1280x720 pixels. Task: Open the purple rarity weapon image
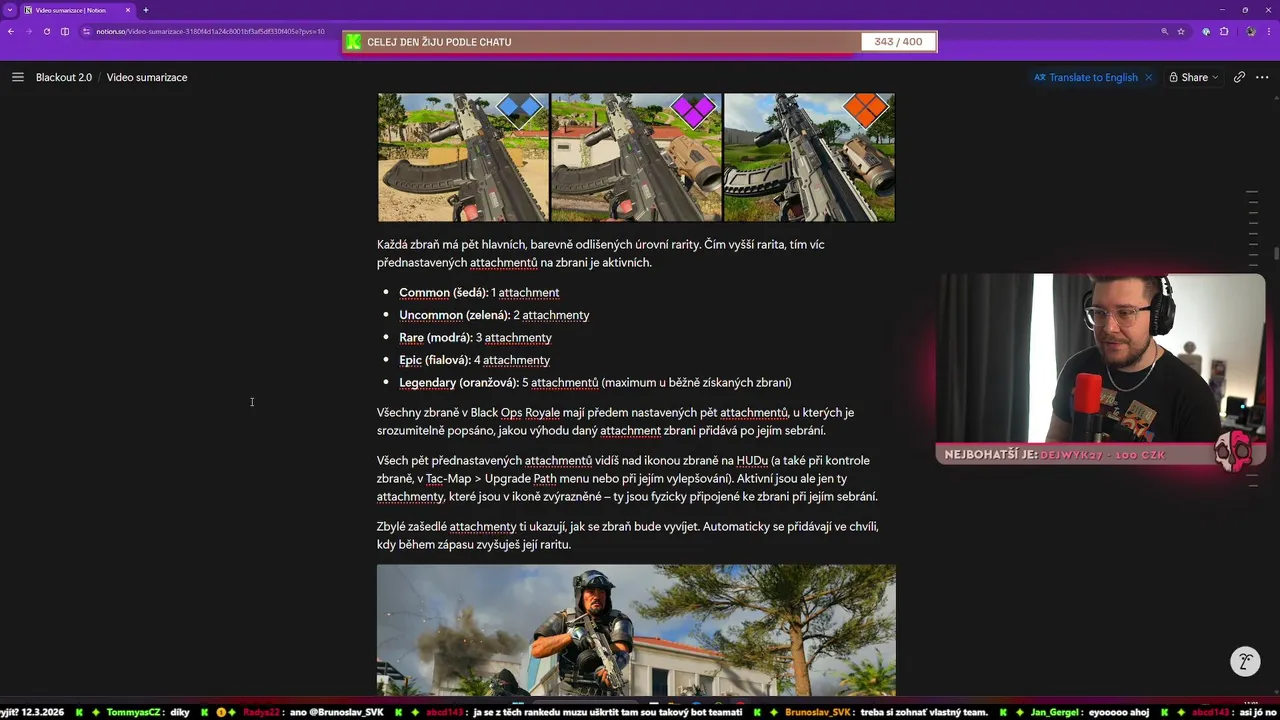pos(636,157)
